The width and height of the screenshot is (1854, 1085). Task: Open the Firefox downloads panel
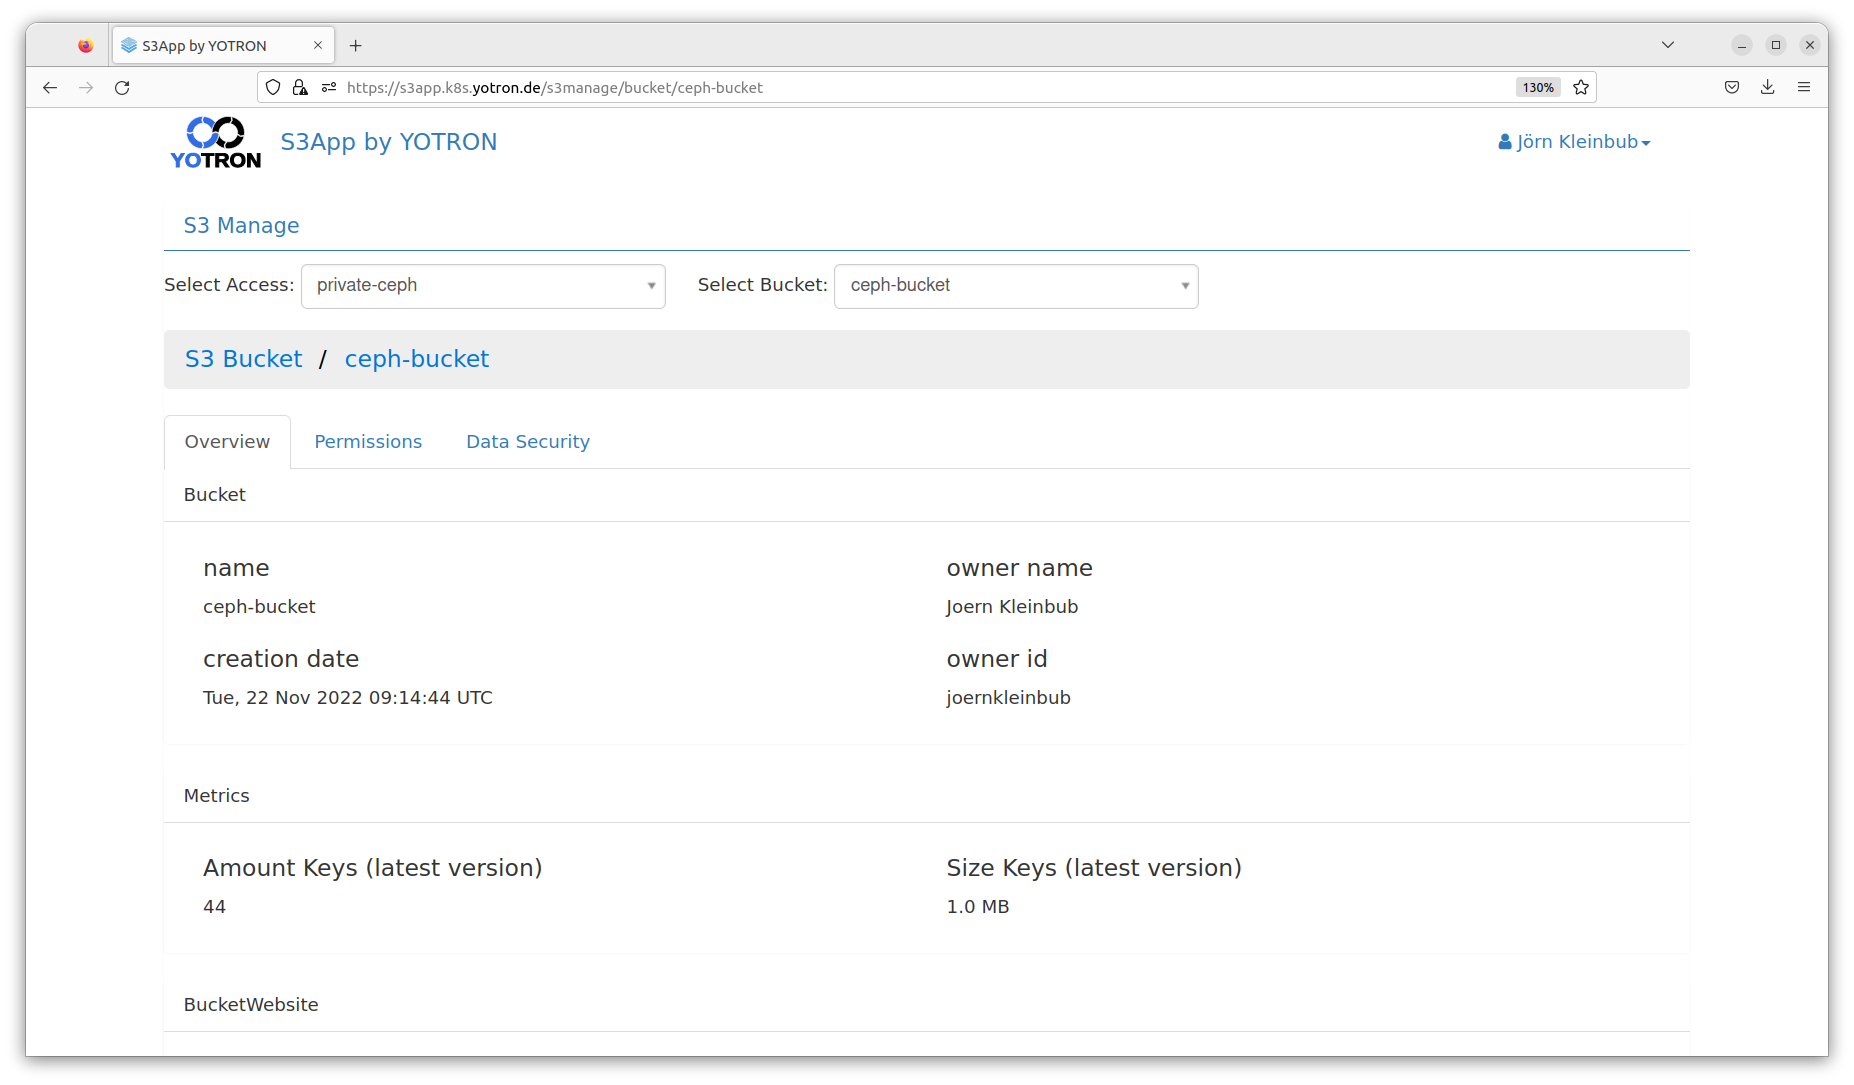[1768, 88]
